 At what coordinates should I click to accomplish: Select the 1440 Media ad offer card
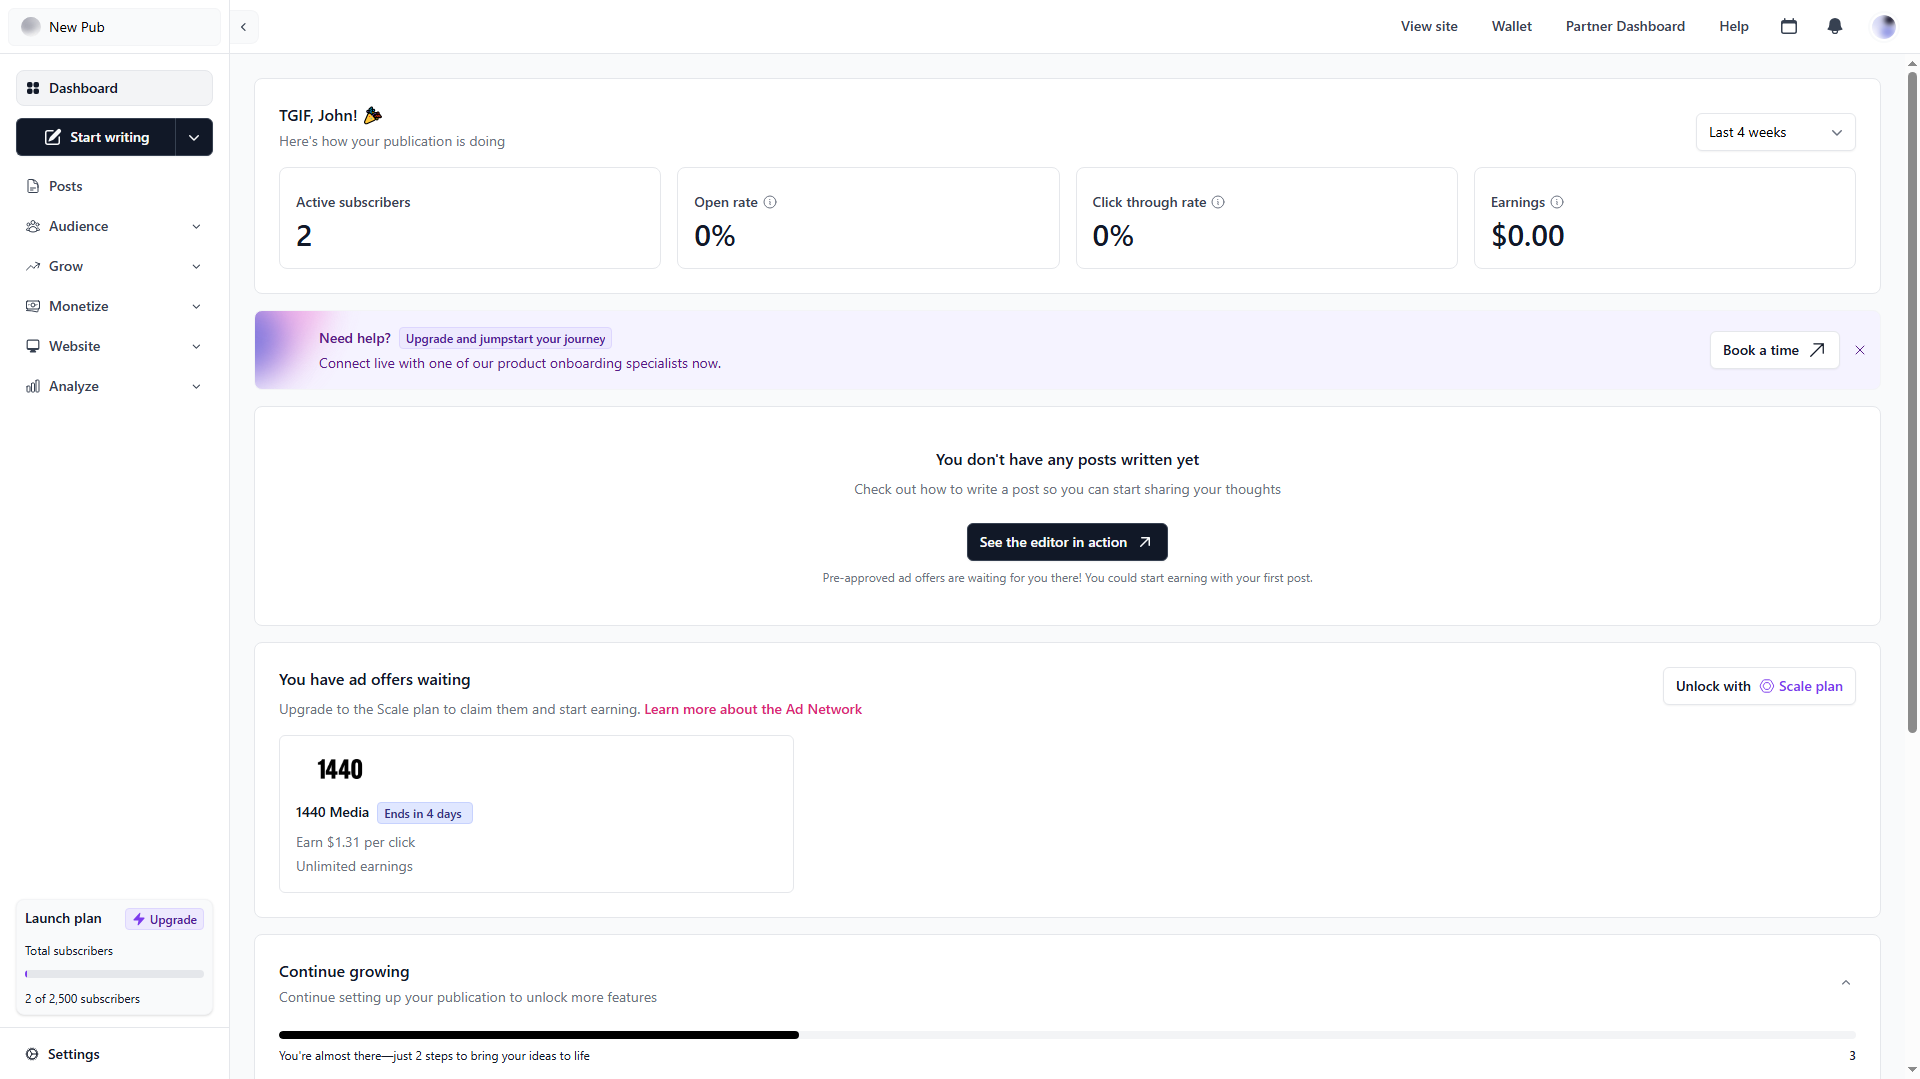coord(536,813)
